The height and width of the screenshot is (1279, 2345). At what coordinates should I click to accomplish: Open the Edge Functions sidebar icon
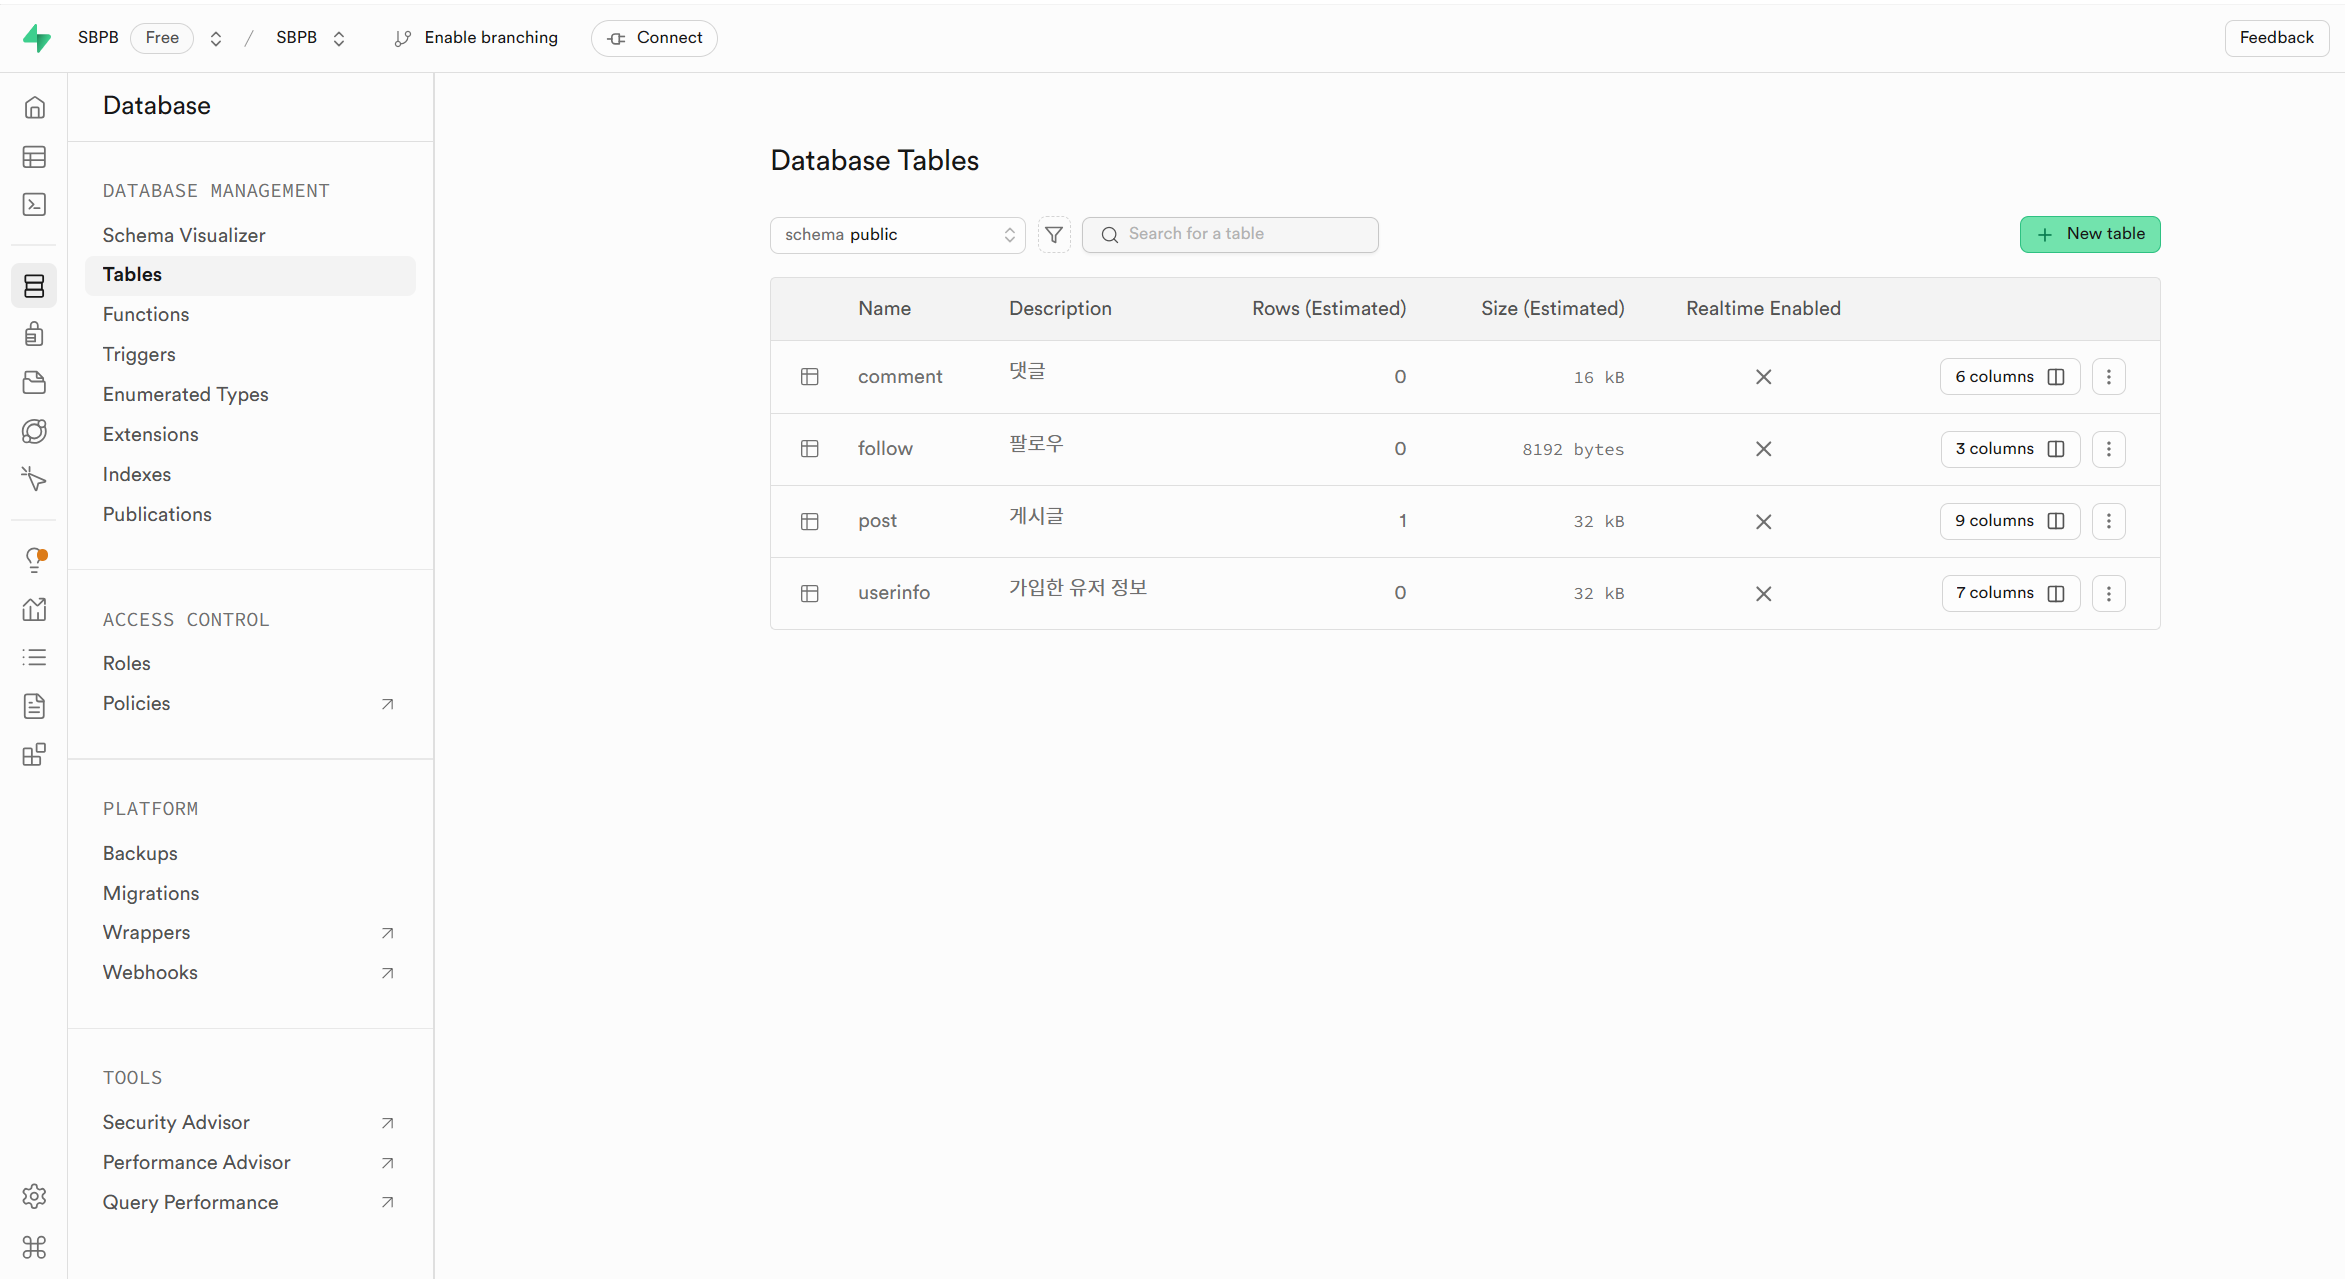coord(34,432)
